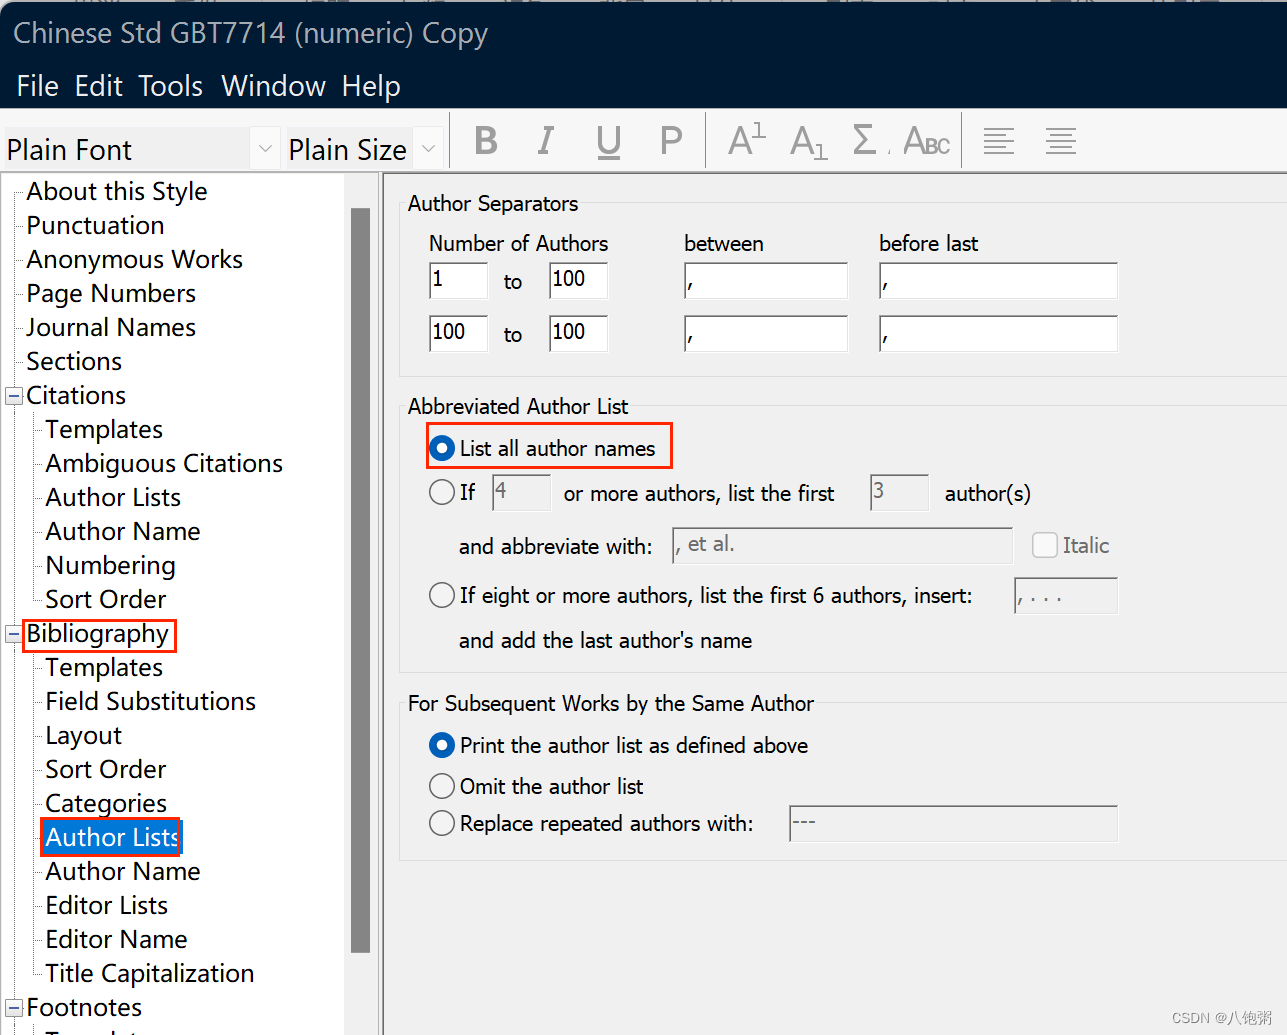The height and width of the screenshot is (1035, 1287).
Task: Click the Plain text (P) formatting icon
Action: pyautogui.click(x=670, y=140)
